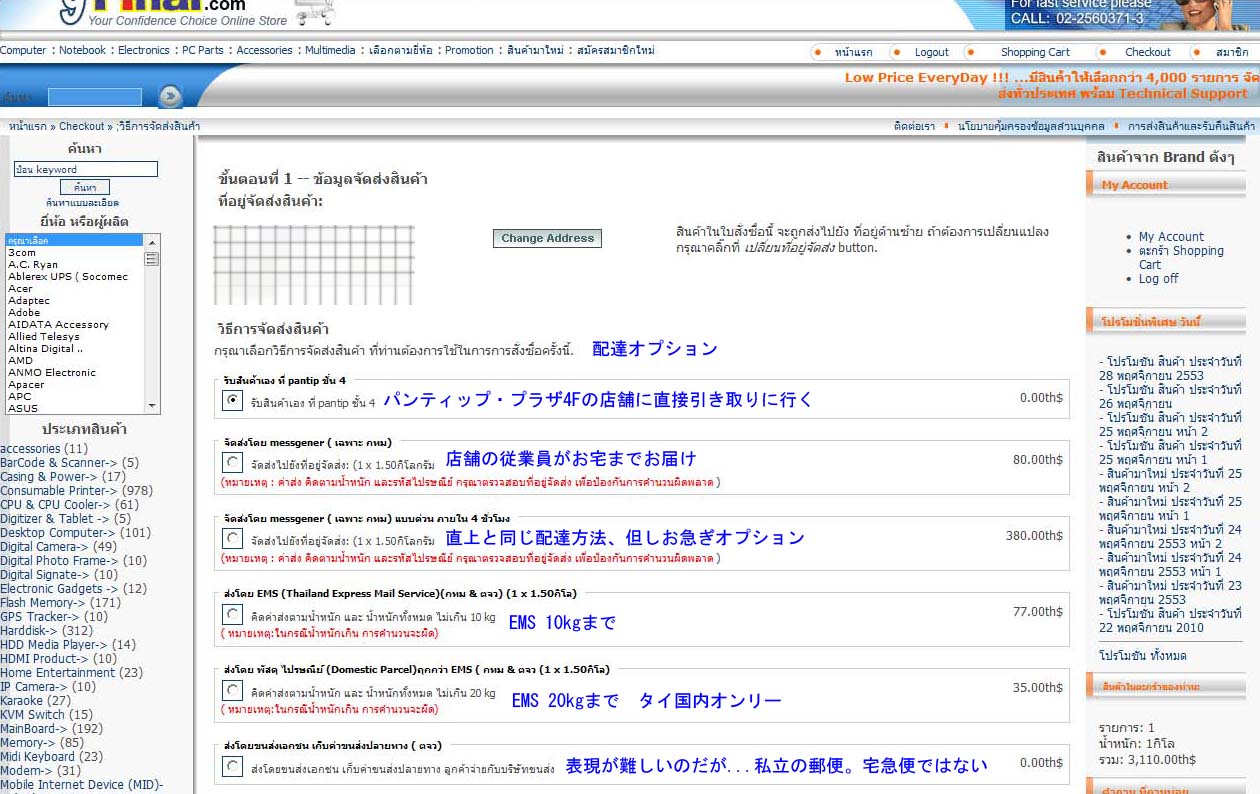Open Computer menu in top navigation
1260x794 pixels.
(x=23, y=50)
